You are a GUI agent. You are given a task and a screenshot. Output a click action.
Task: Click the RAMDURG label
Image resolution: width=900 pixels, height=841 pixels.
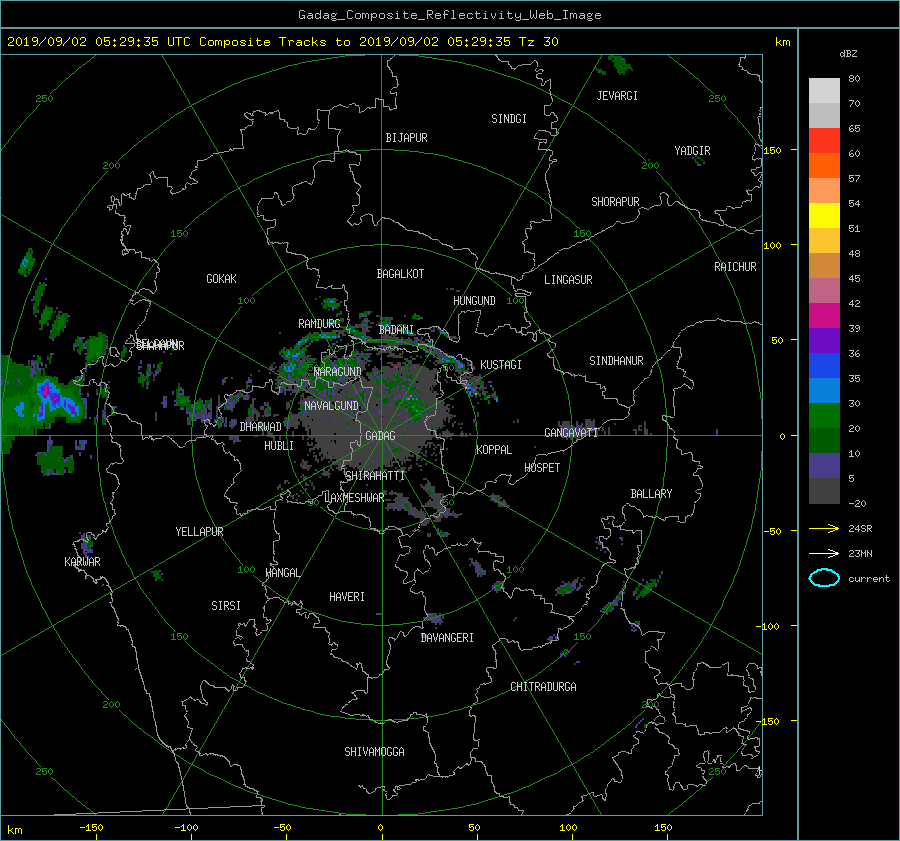(319, 324)
